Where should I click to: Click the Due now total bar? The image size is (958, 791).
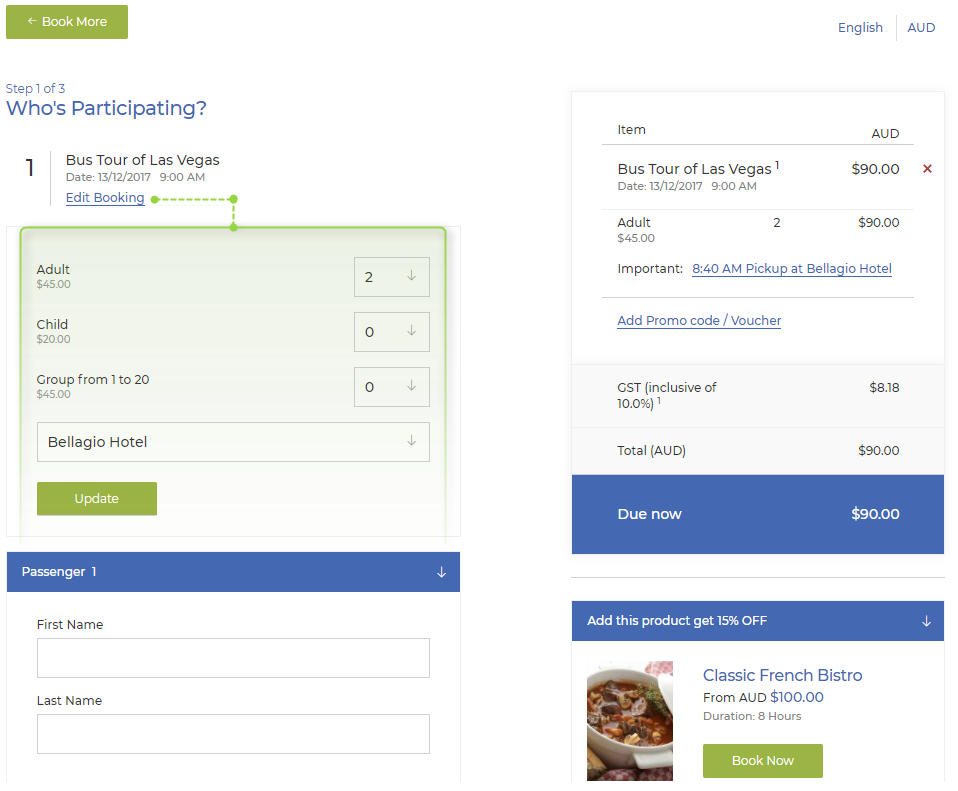tap(758, 514)
